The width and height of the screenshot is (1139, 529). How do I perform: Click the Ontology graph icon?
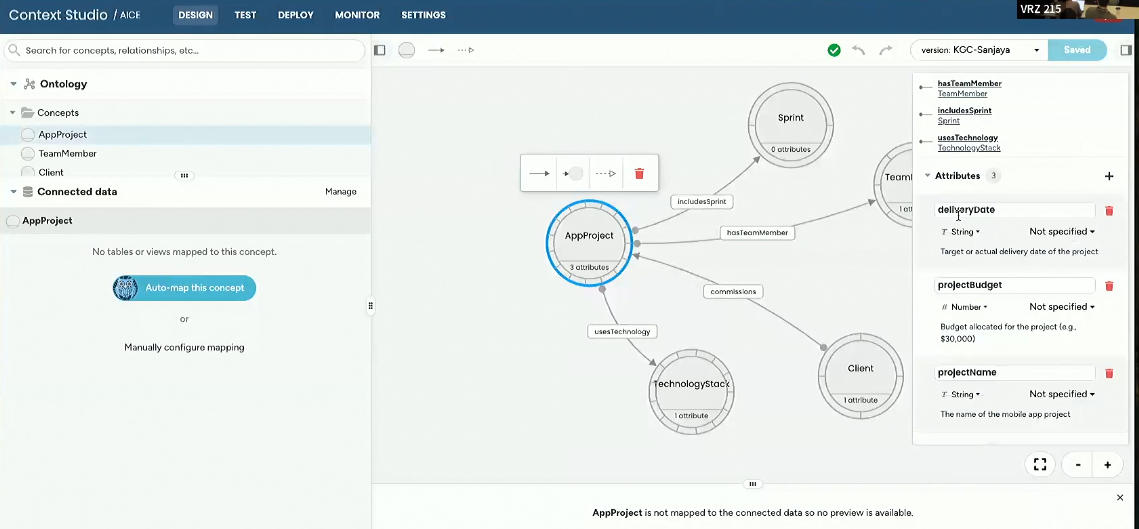click(x=30, y=84)
